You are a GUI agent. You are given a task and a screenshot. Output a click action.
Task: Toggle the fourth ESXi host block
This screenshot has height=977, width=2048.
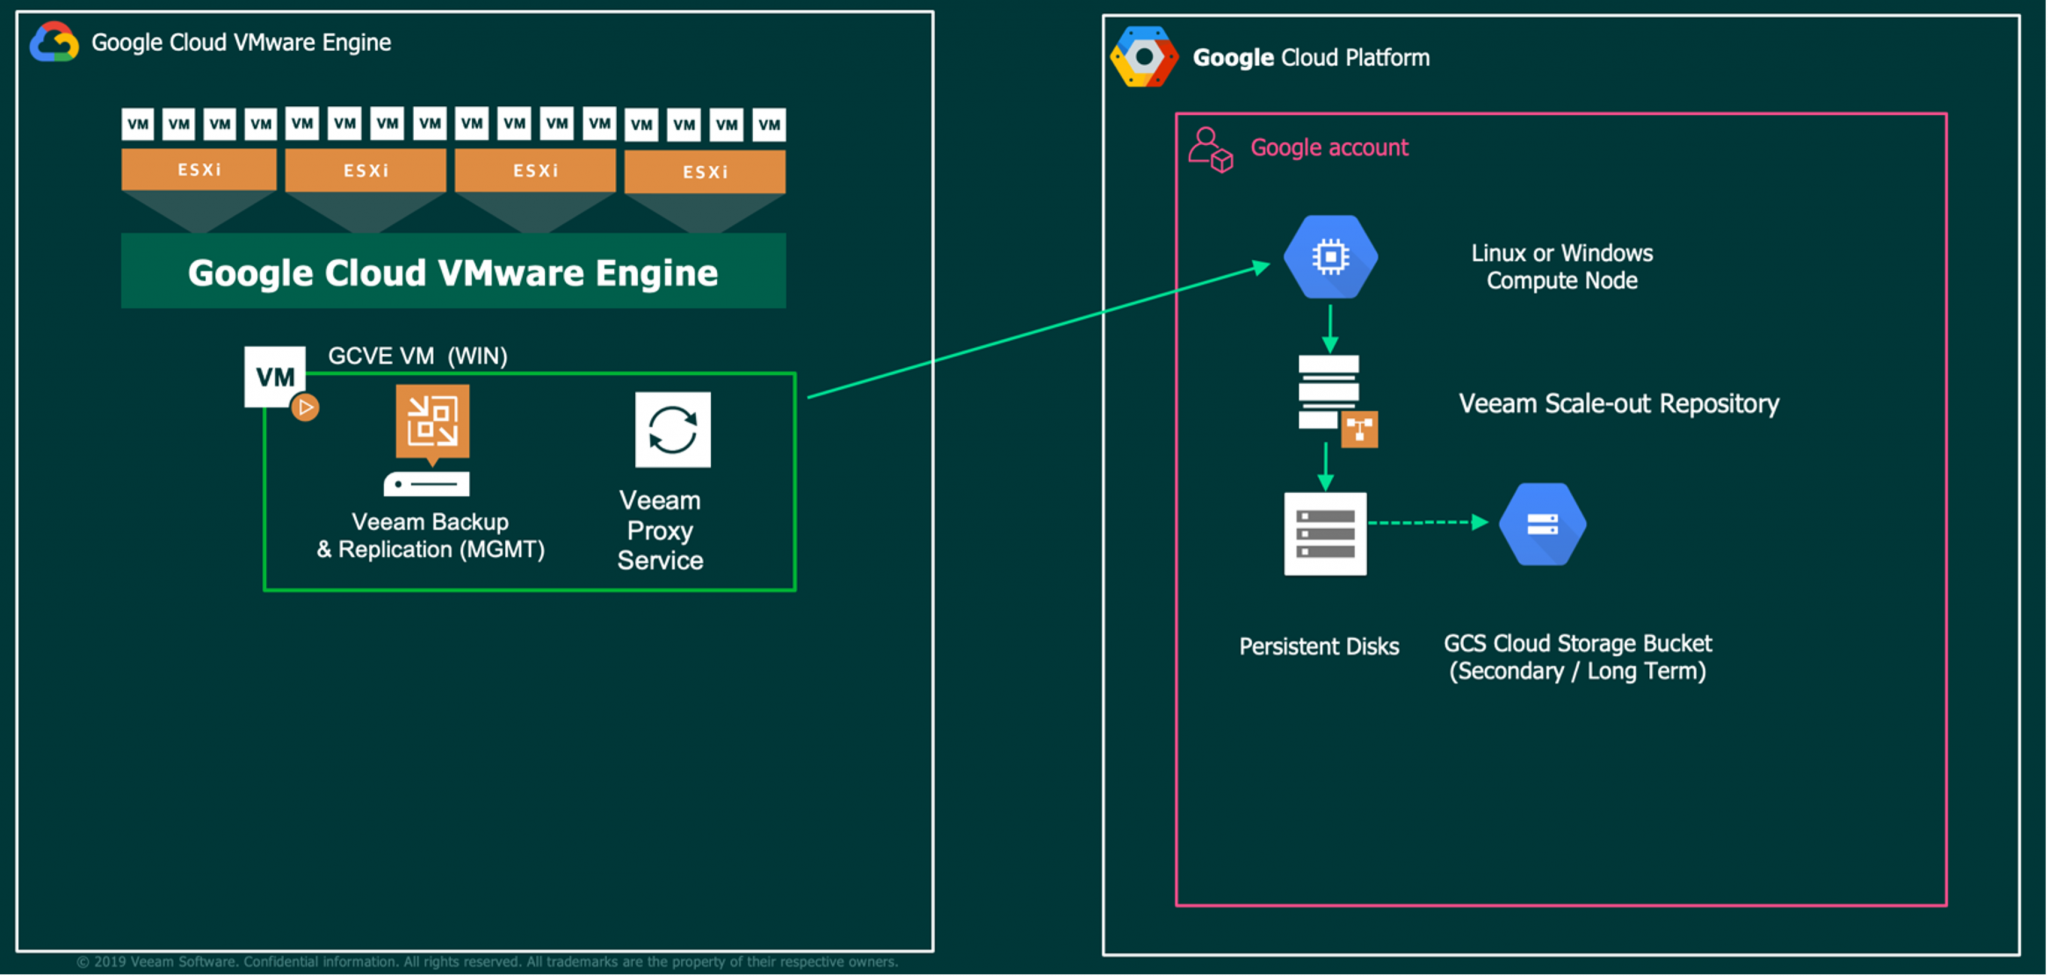pyautogui.click(x=705, y=172)
